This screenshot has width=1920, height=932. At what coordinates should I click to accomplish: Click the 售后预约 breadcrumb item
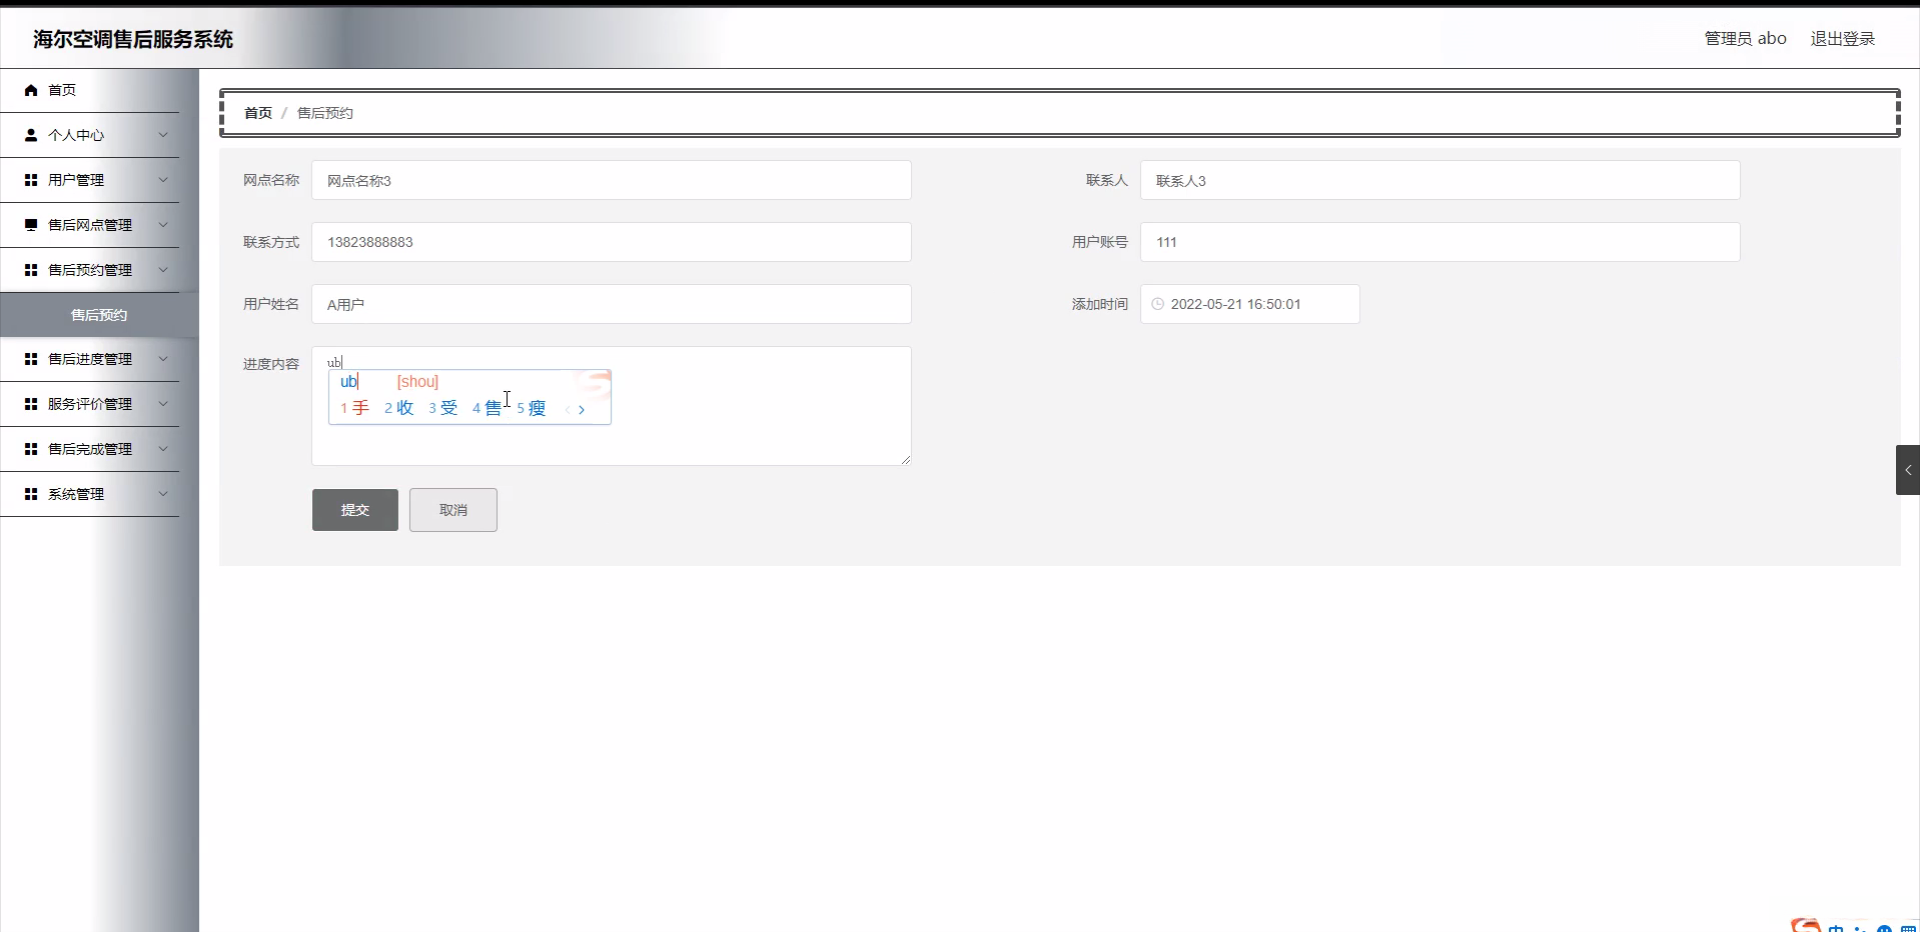[x=325, y=113]
